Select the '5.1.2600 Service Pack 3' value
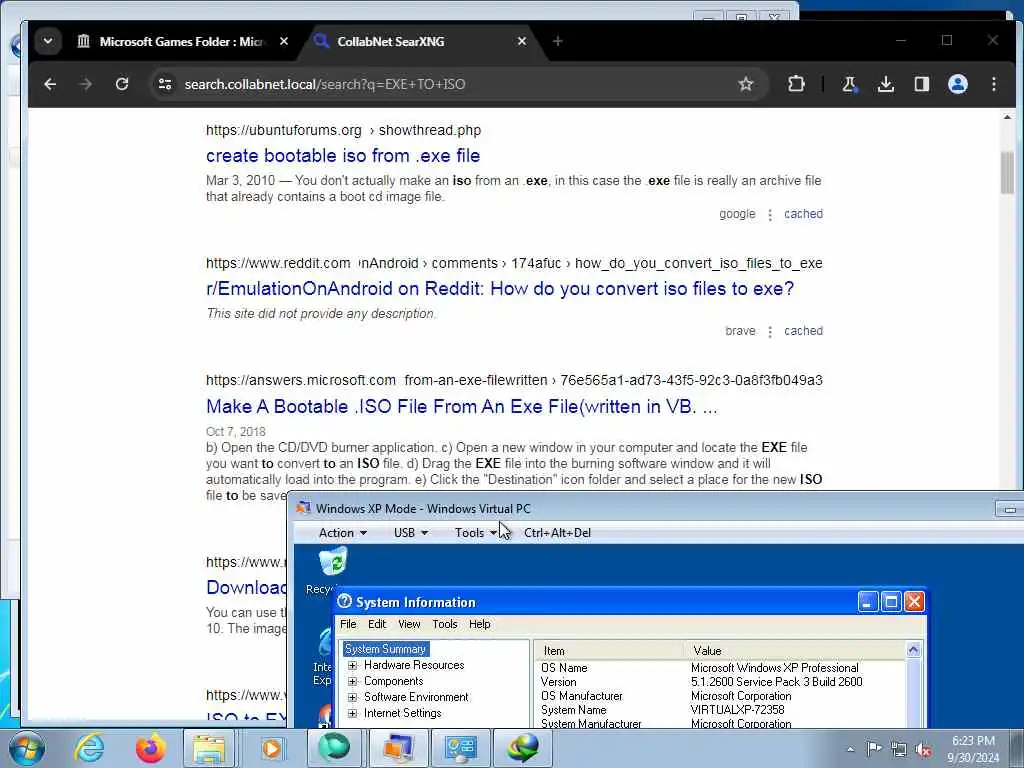This screenshot has width=1024, height=768. tap(776, 682)
